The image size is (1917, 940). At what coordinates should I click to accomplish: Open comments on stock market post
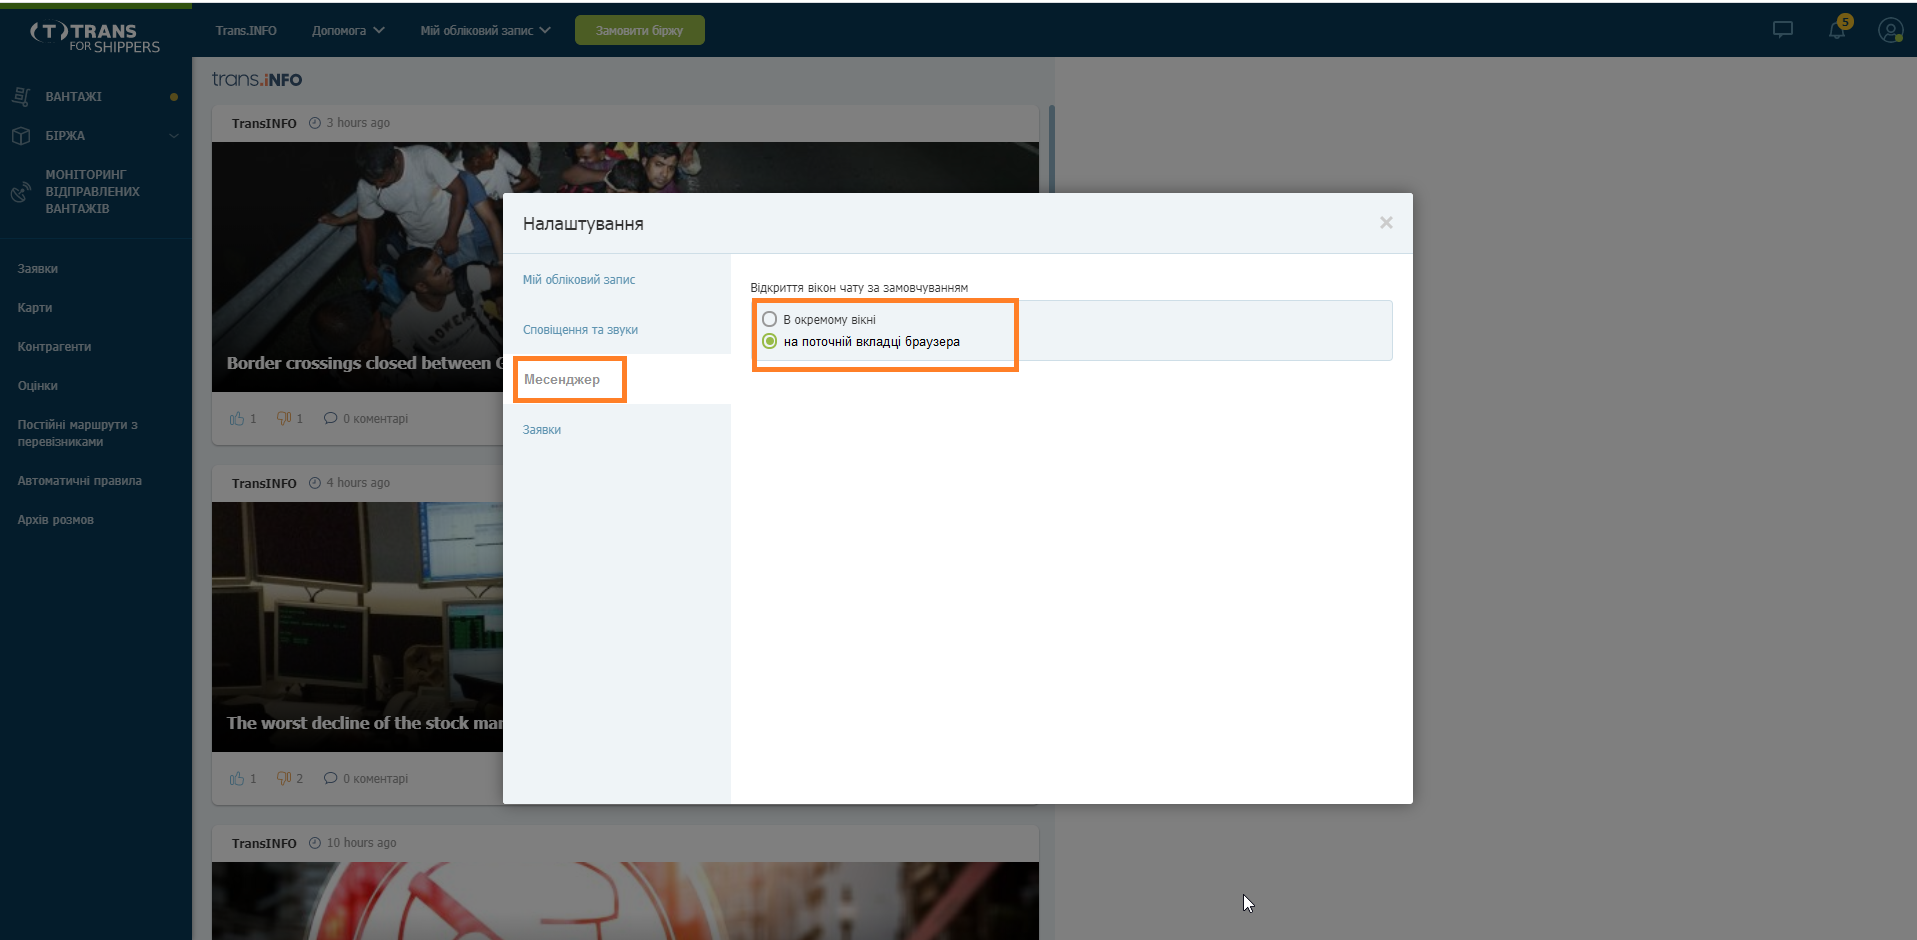coord(366,779)
